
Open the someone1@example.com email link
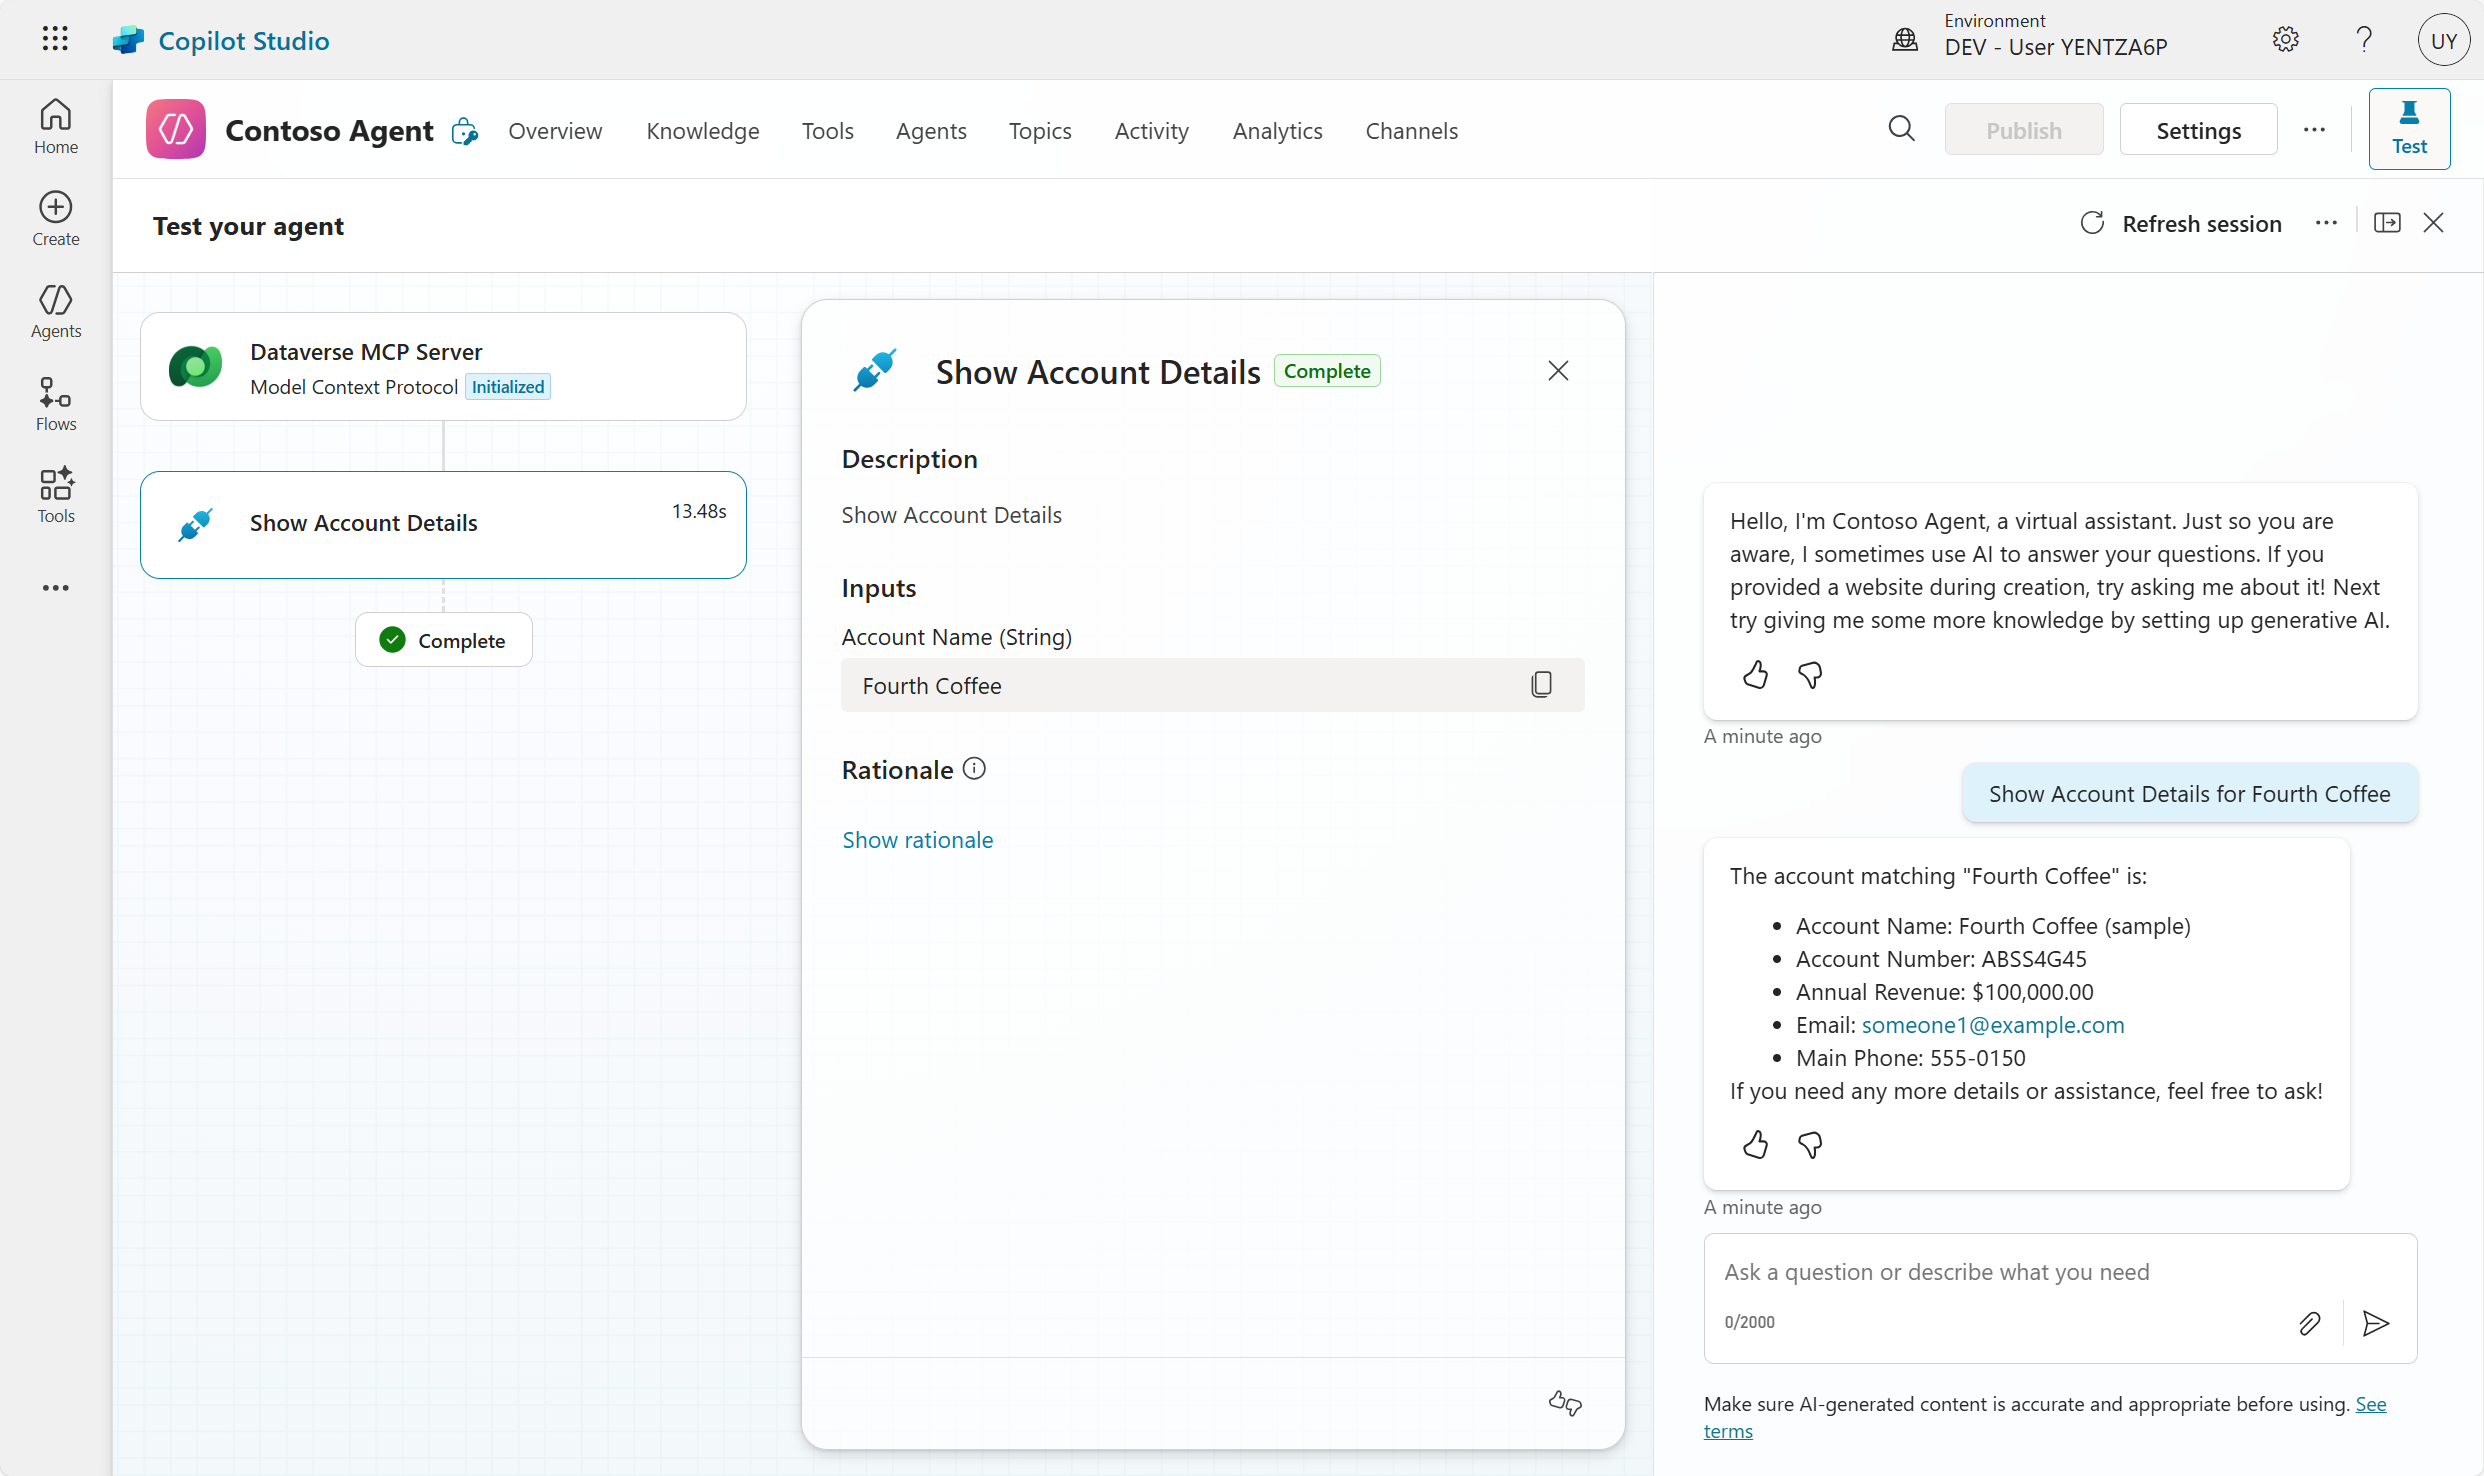[1992, 1025]
